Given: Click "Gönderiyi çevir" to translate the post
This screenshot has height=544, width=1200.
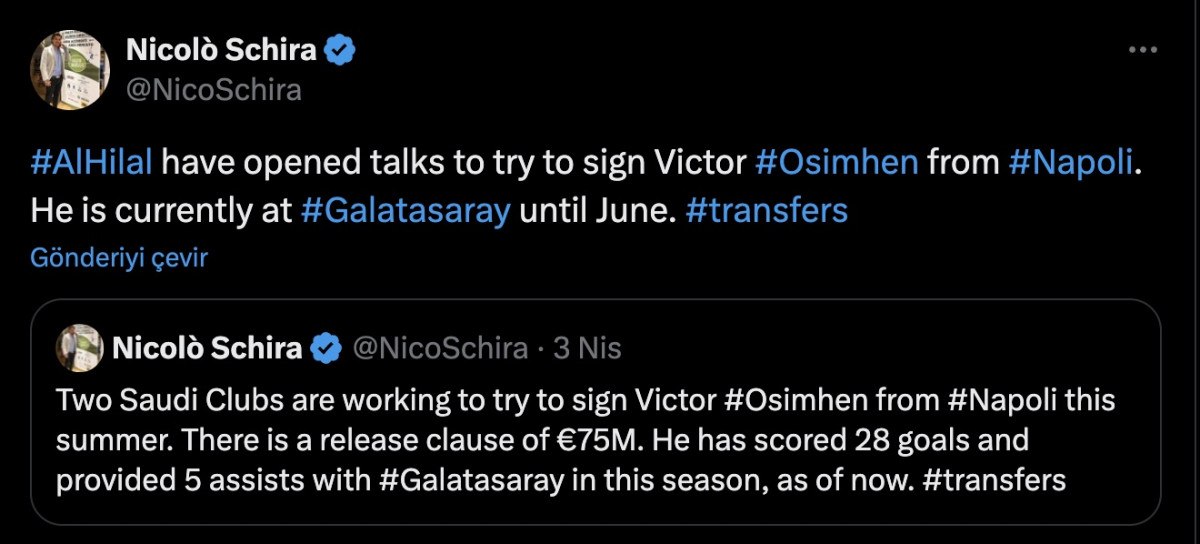Looking at the screenshot, I should [118, 257].
